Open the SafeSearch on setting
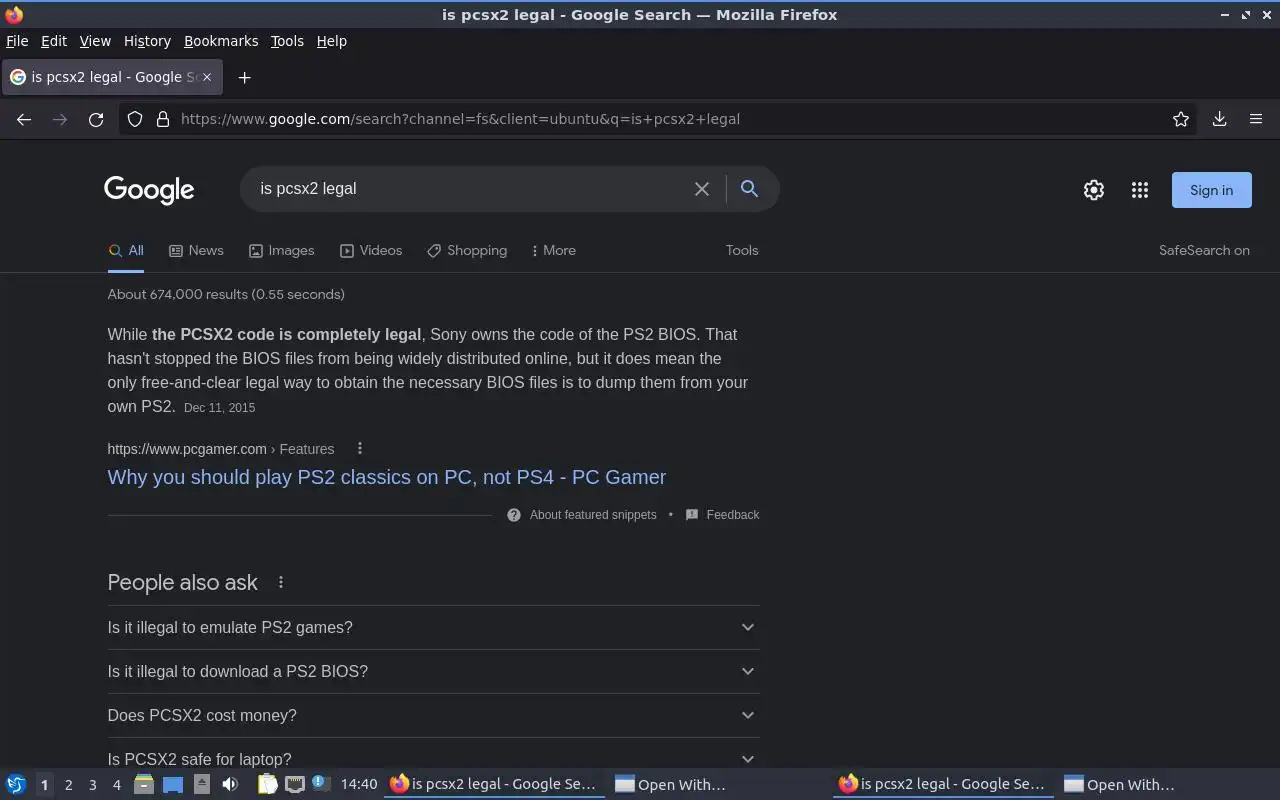This screenshot has height=800, width=1280. 1204,250
